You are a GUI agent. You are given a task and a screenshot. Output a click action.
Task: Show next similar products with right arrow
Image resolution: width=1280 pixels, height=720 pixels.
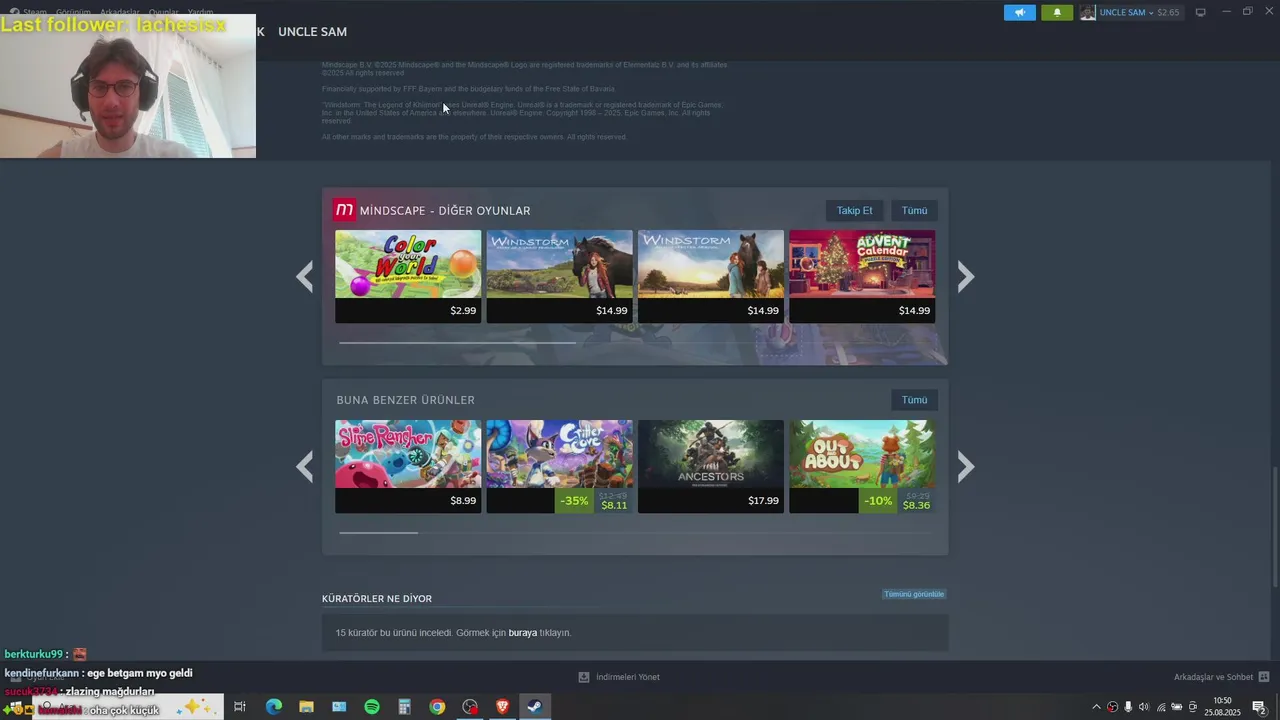[965, 466]
